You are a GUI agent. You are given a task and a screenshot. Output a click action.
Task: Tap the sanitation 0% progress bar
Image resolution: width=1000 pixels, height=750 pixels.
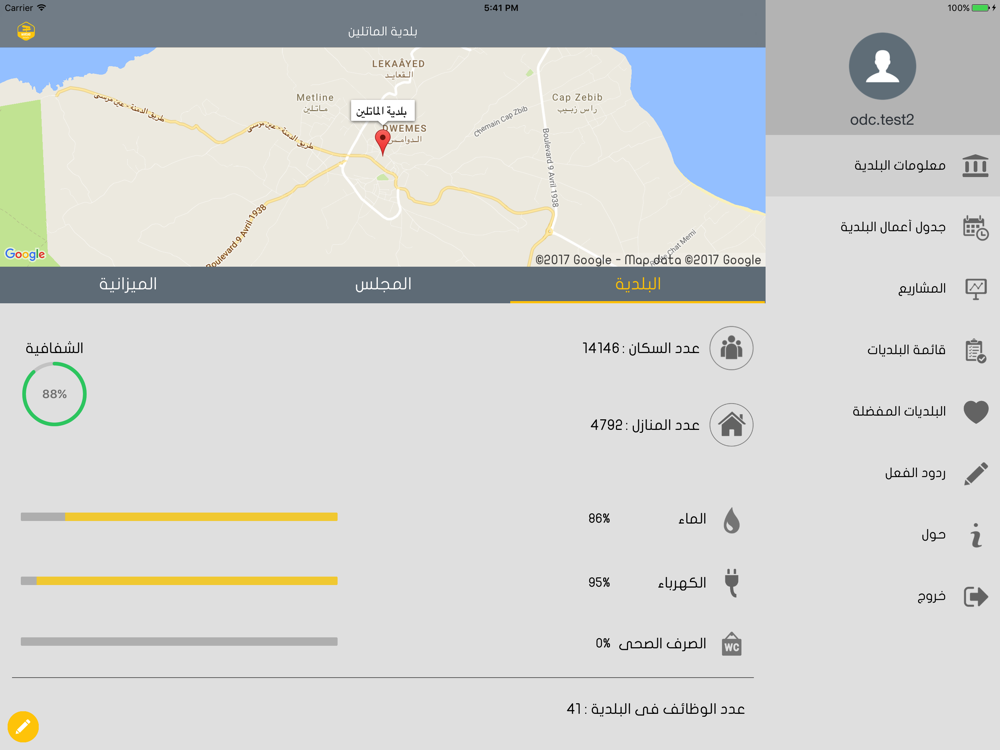(x=179, y=642)
